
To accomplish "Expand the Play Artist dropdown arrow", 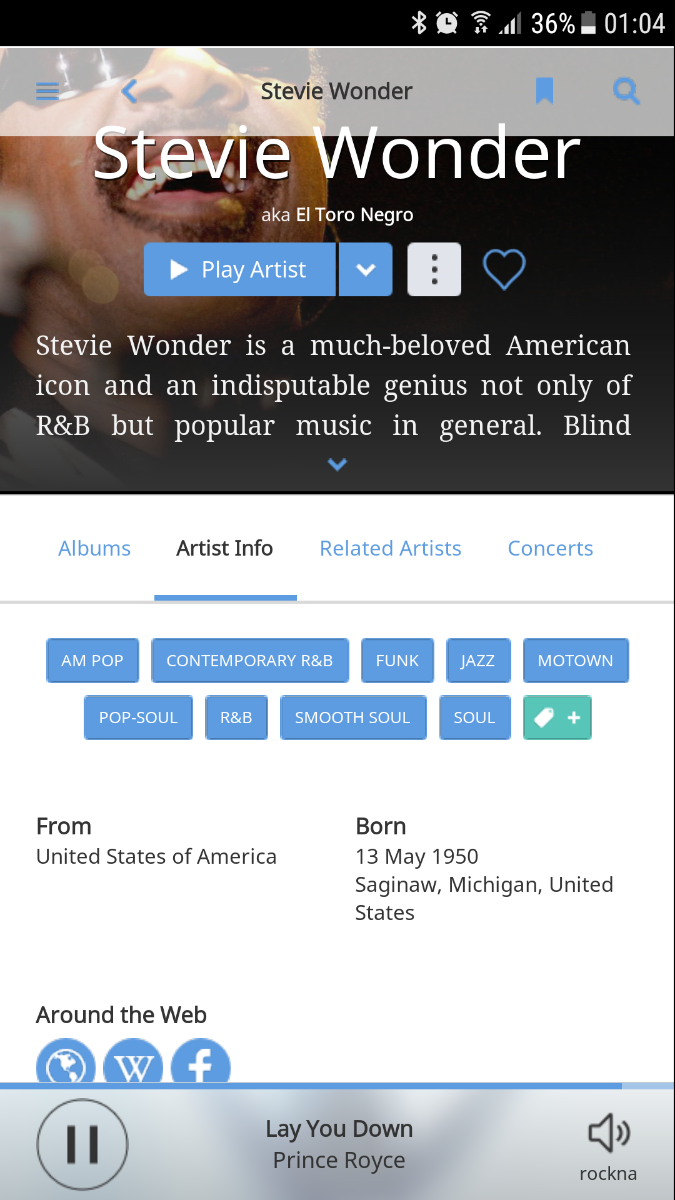I will pyautogui.click(x=366, y=269).
